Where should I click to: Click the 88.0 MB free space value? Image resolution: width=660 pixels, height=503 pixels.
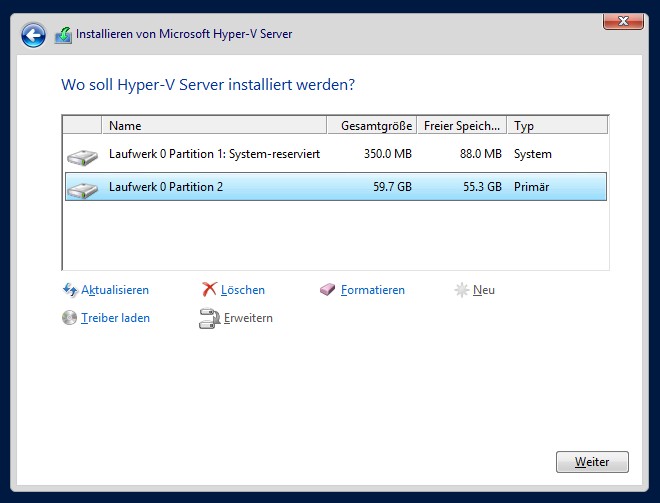coord(481,154)
